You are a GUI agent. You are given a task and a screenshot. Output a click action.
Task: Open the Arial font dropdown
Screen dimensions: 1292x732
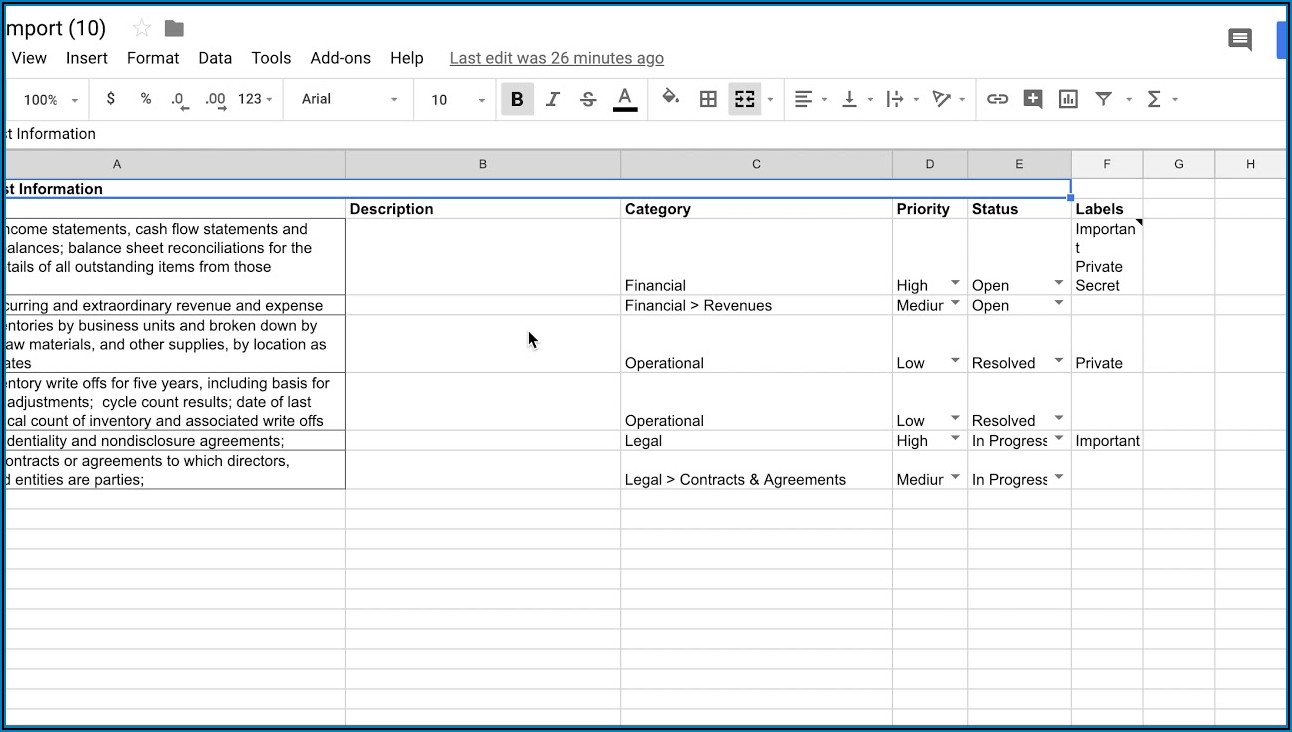pos(349,99)
